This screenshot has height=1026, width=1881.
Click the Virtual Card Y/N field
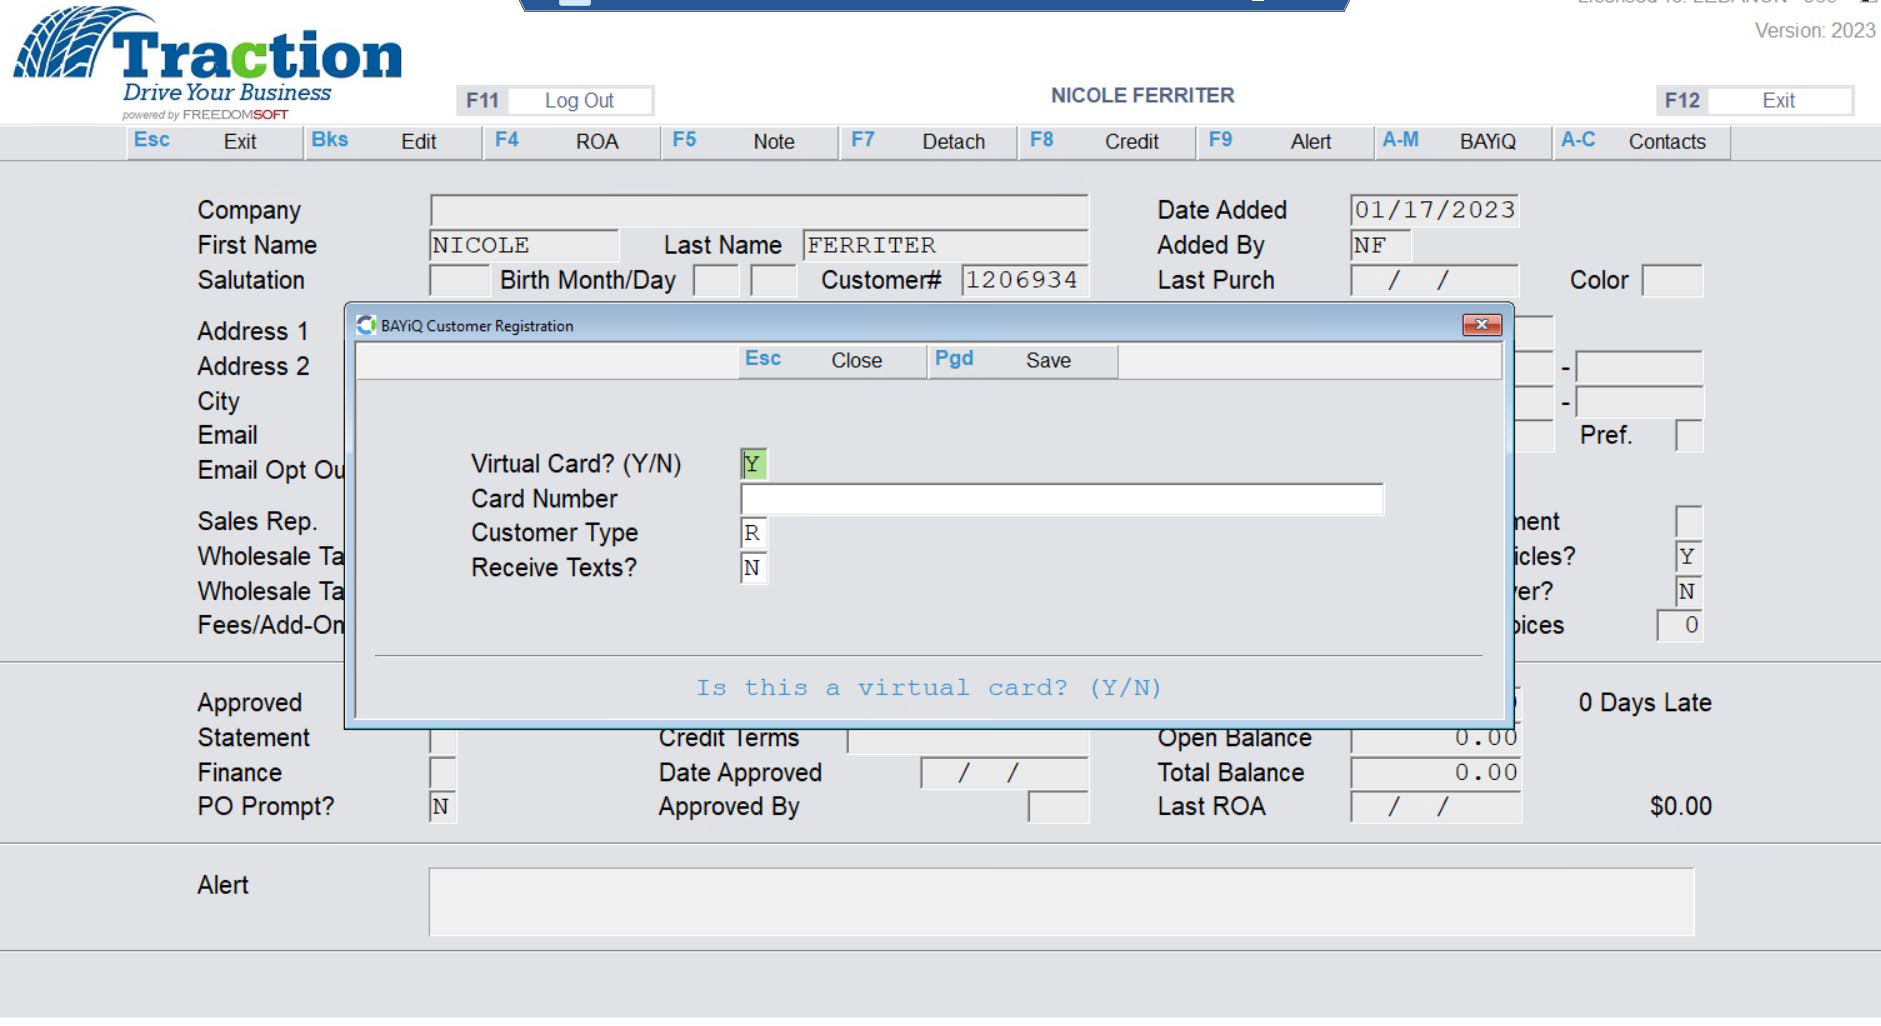(753, 464)
